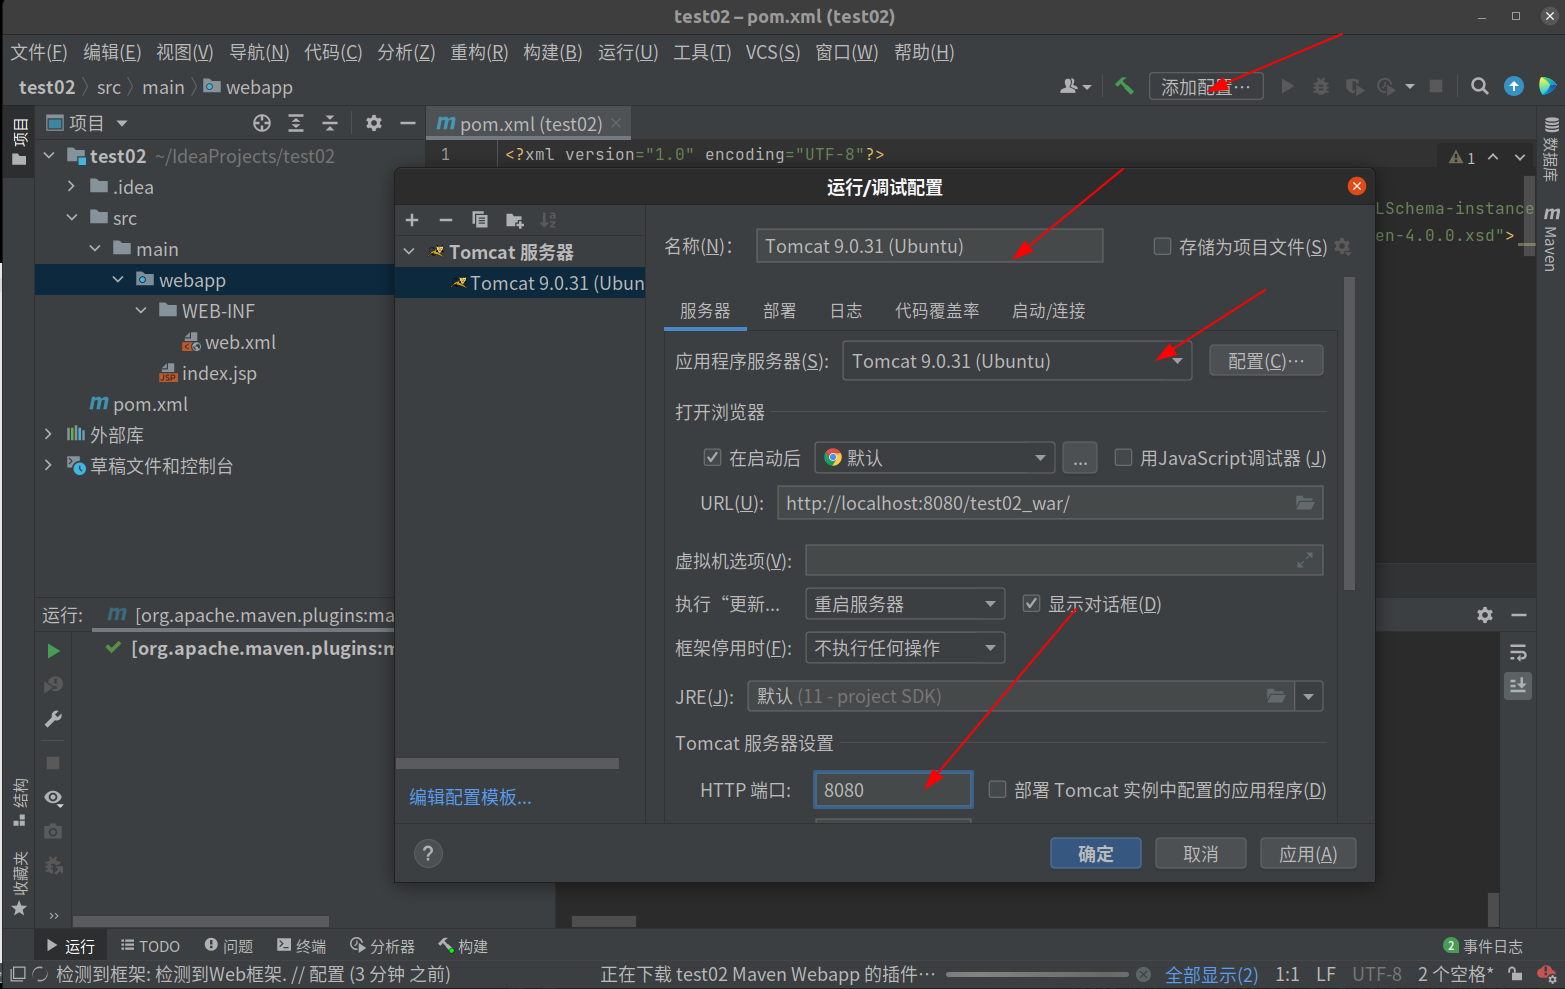The image size is (1565, 989).
Task: Check deploy applications configured in Tomcat instance
Action: click(997, 789)
